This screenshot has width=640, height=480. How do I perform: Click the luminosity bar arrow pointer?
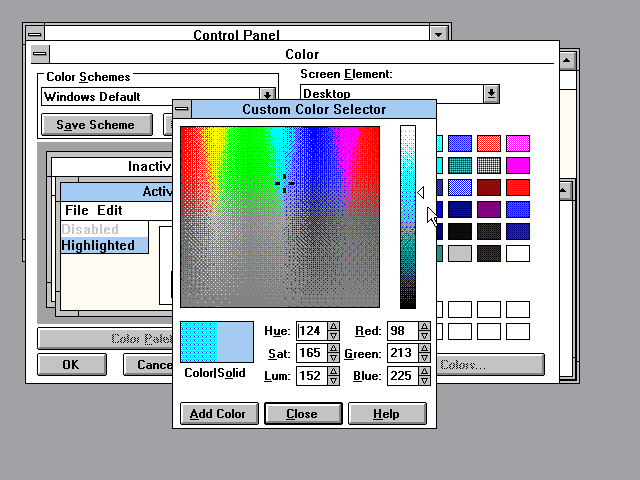421,192
